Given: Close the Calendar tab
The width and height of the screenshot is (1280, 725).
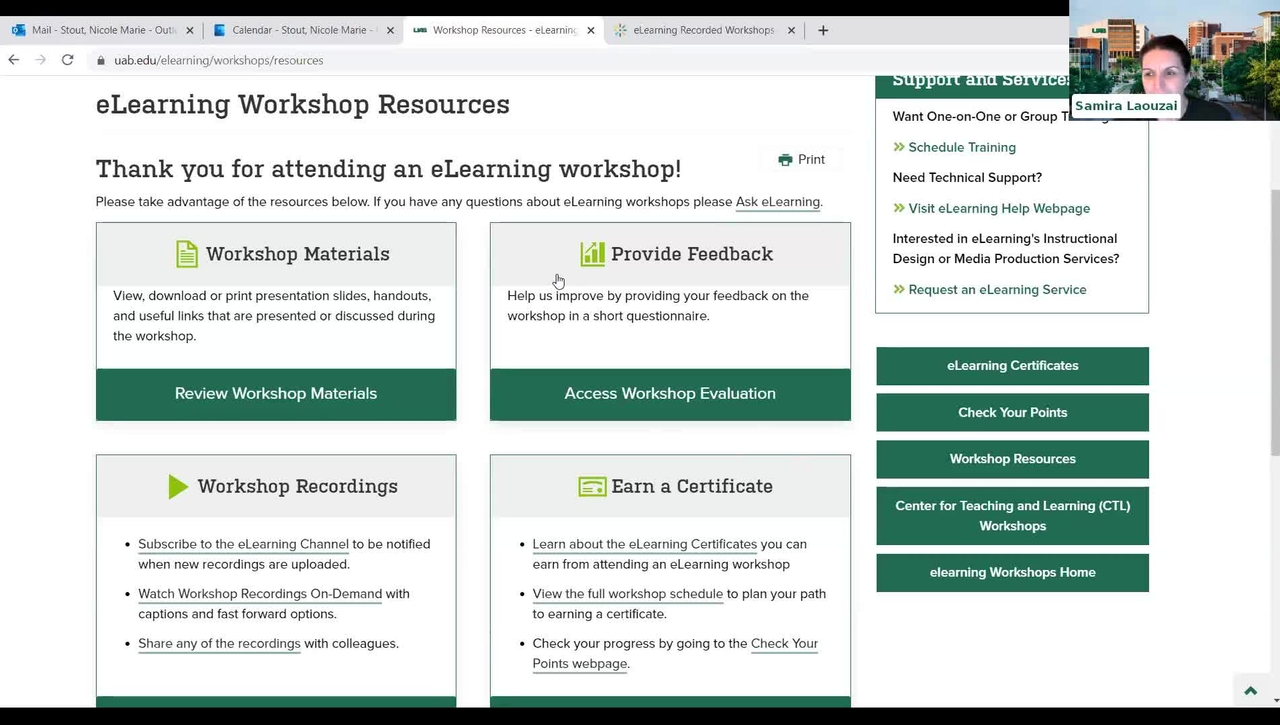Looking at the screenshot, I should point(390,30).
